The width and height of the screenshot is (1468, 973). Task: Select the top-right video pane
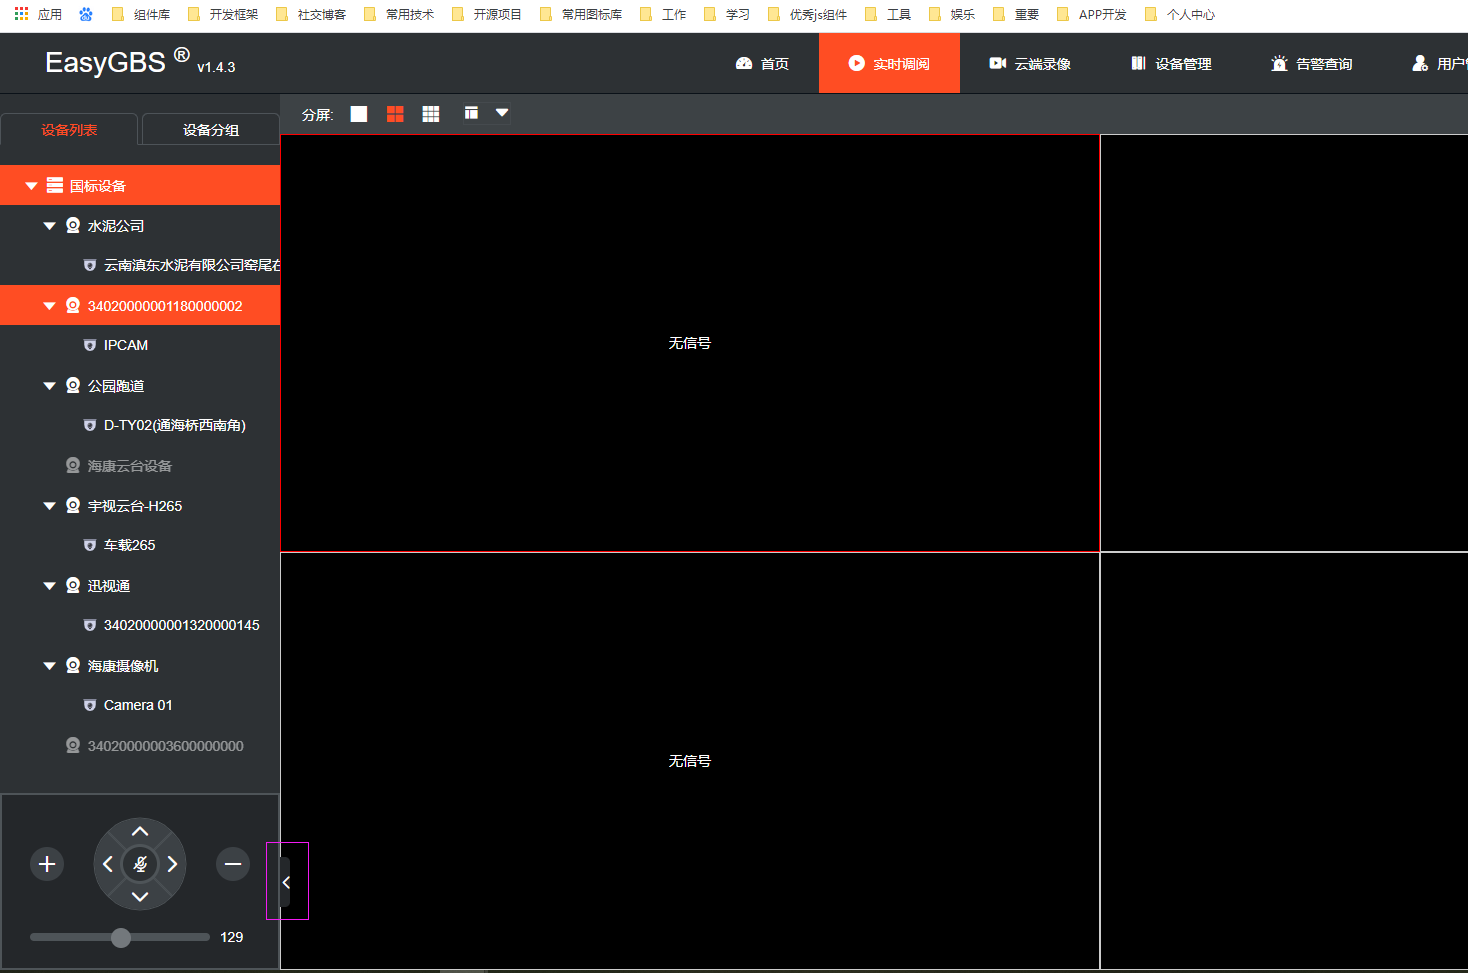click(1284, 343)
